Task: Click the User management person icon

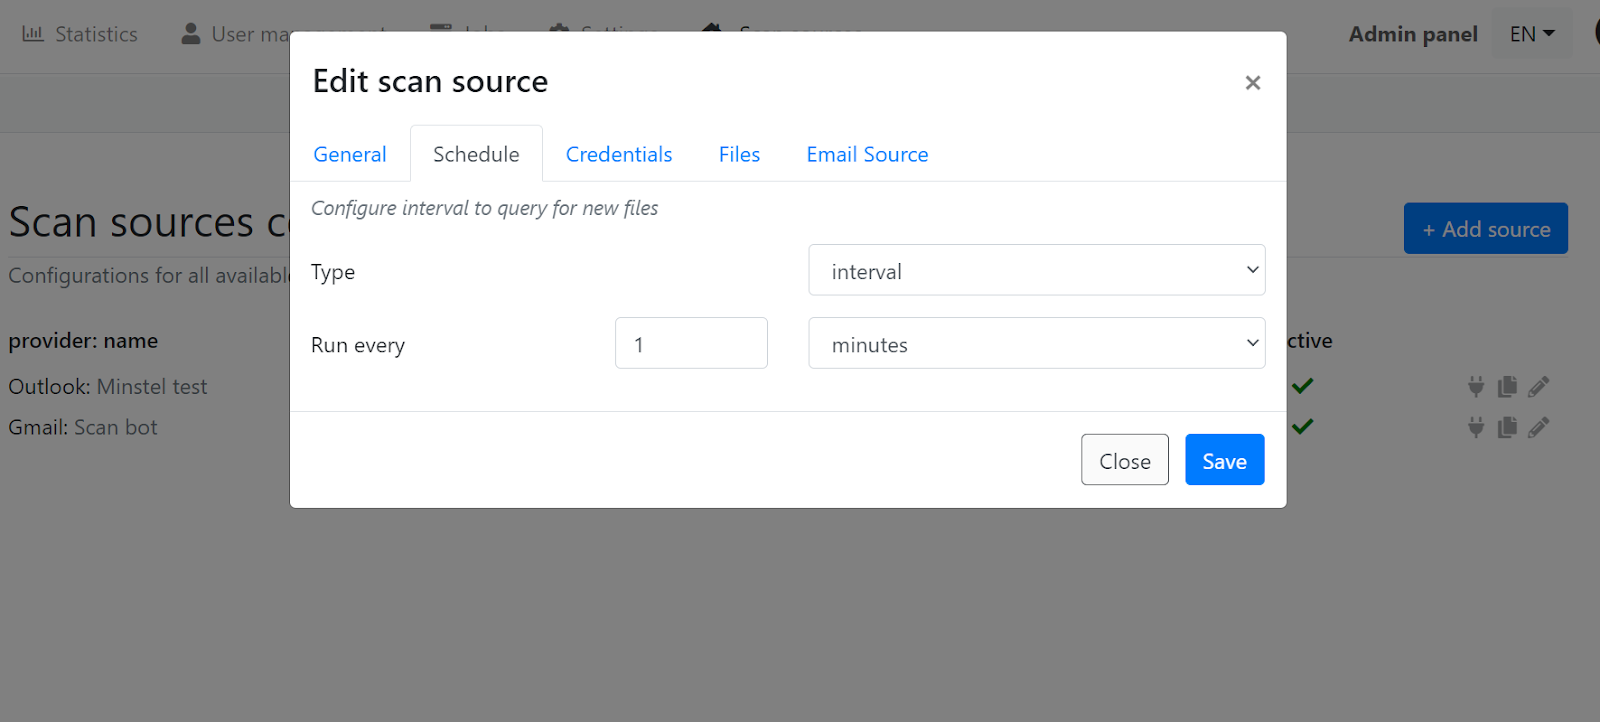Action: [191, 34]
